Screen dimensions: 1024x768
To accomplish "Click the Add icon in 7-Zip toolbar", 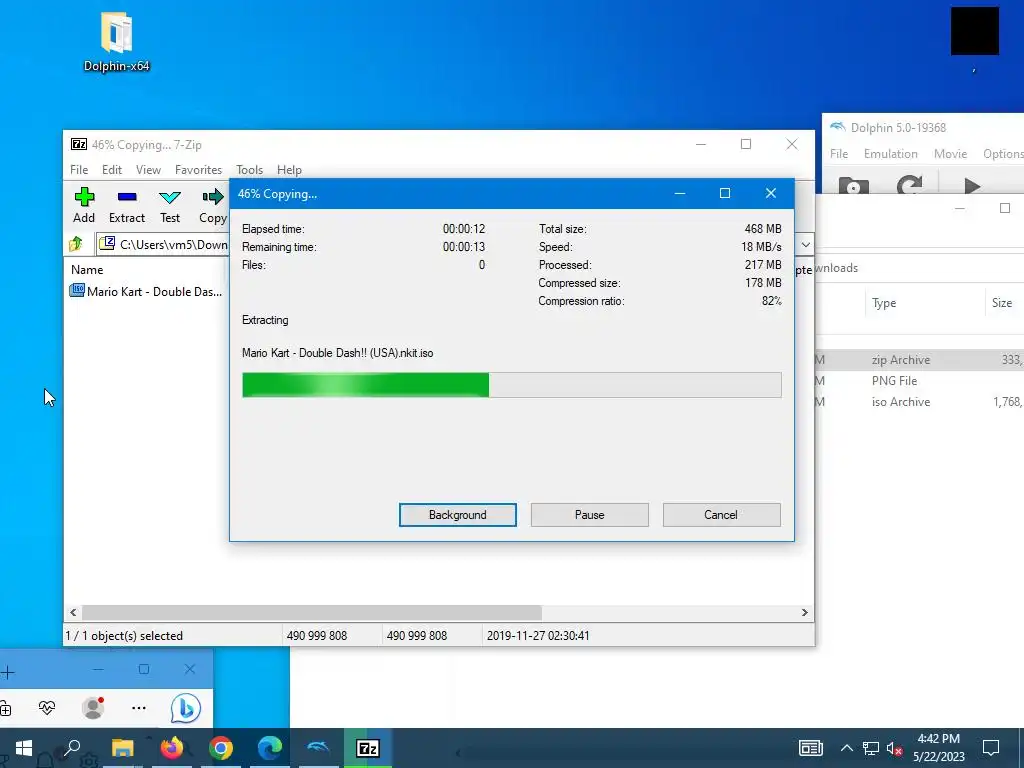I will coord(84,197).
